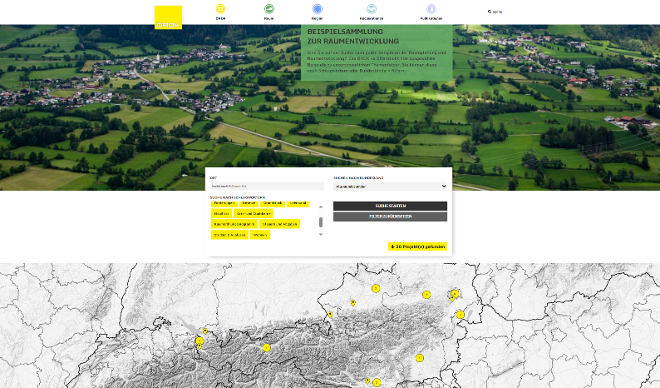
Task: Click the keyword list scroll-up arrow
Action: [321, 207]
